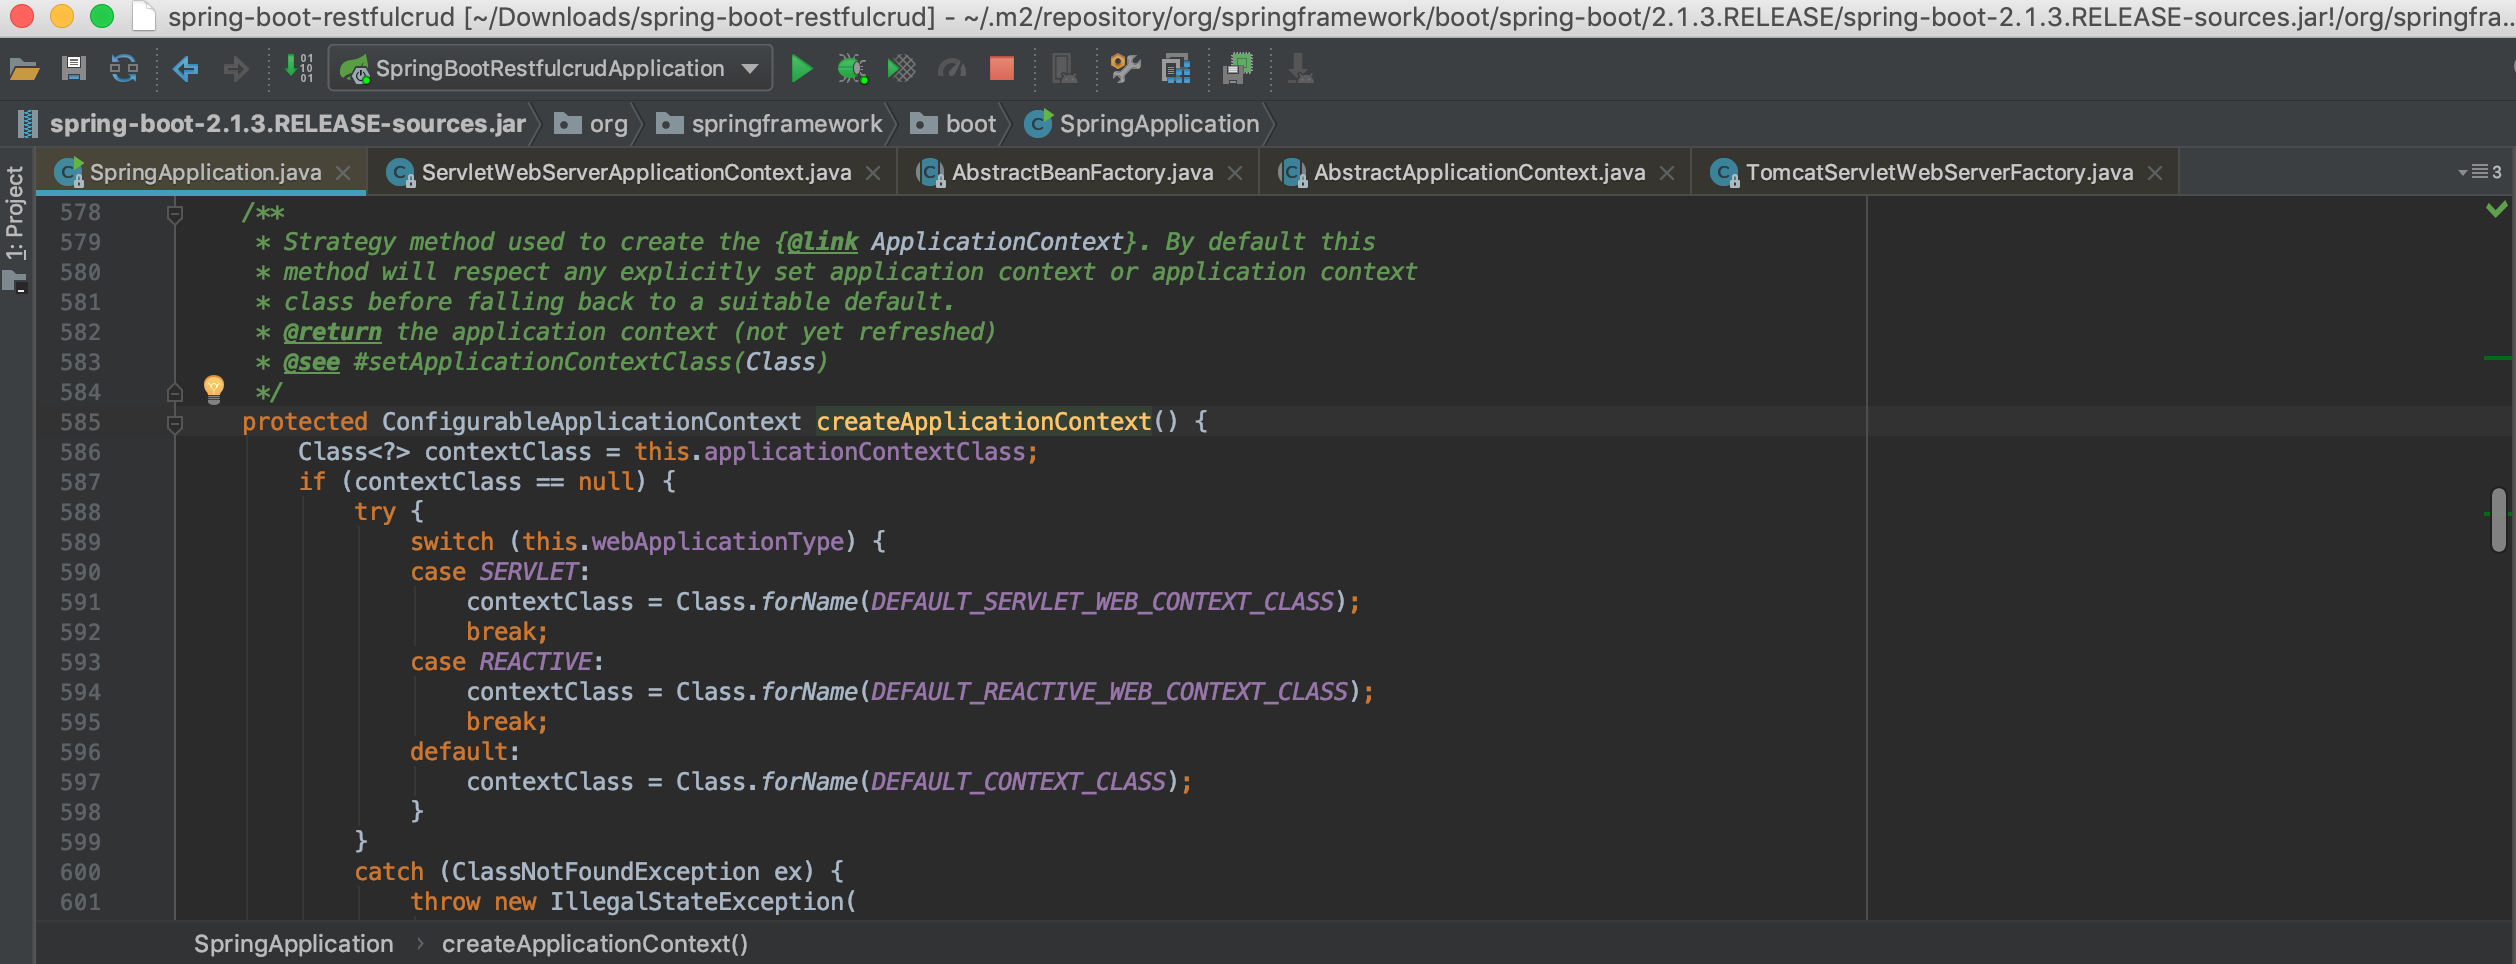2516x964 pixels.
Task: Click the REACTIVE case label
Action: [x=536, y=662]
